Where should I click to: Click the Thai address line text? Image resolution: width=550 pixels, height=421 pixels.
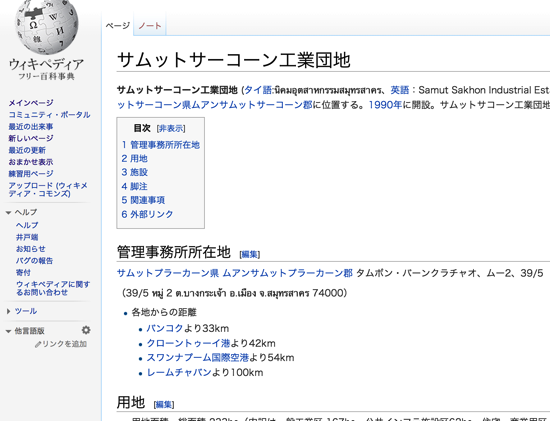[234, 293]
